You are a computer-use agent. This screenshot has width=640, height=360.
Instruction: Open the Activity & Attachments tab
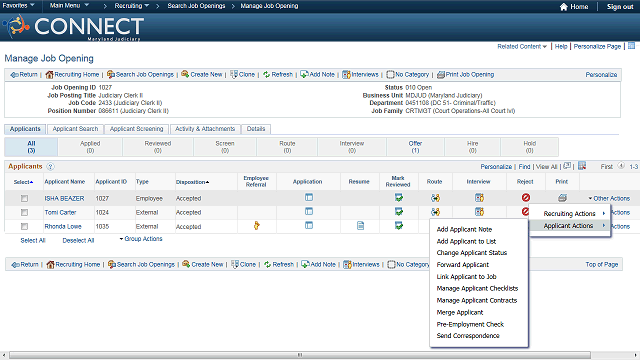(x=205, y=129)
